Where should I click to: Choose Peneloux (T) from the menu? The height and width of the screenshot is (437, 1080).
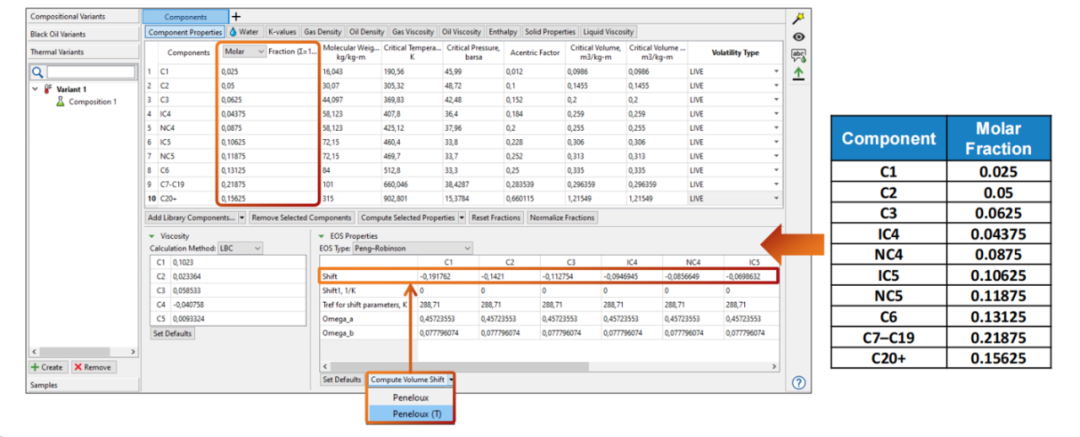coord(409,413)
